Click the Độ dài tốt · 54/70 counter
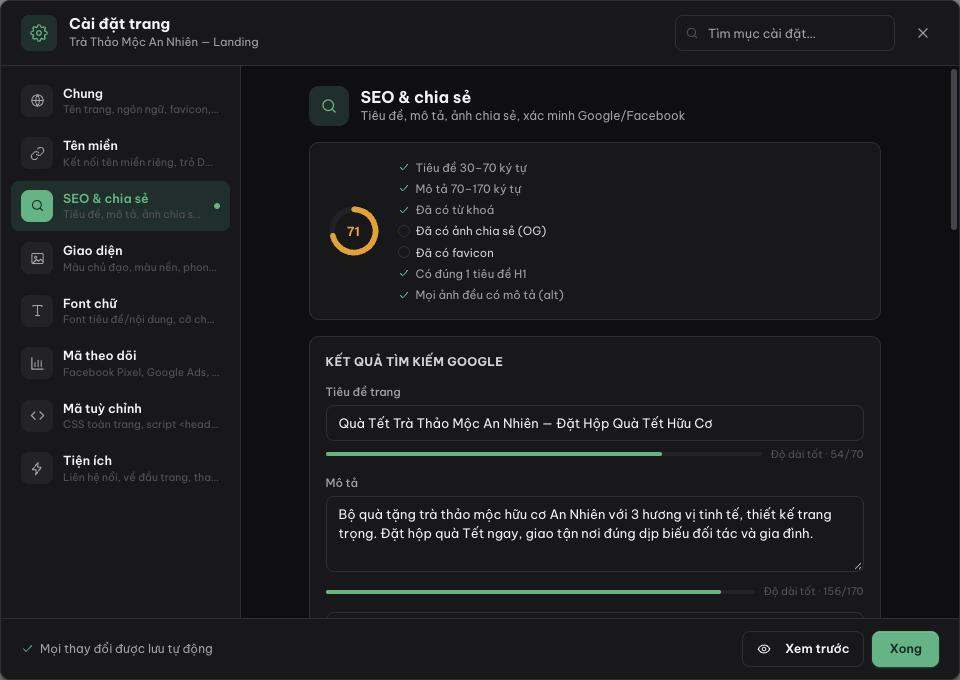 point(817,454)
